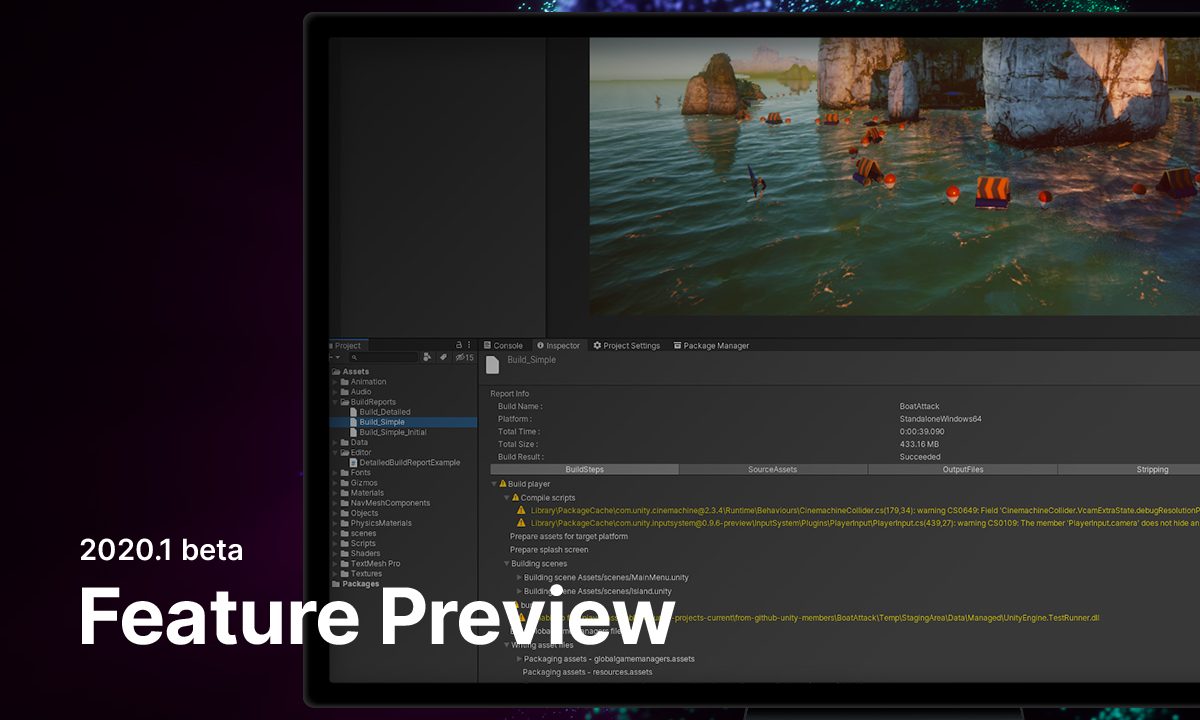Show the OutputFiles view

click(962, 469)
